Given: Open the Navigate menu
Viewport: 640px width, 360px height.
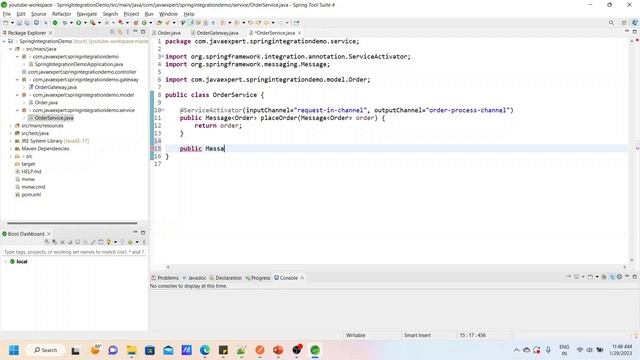Looking at the screenshot, I should pyautogui.click(x=87, y=14).
